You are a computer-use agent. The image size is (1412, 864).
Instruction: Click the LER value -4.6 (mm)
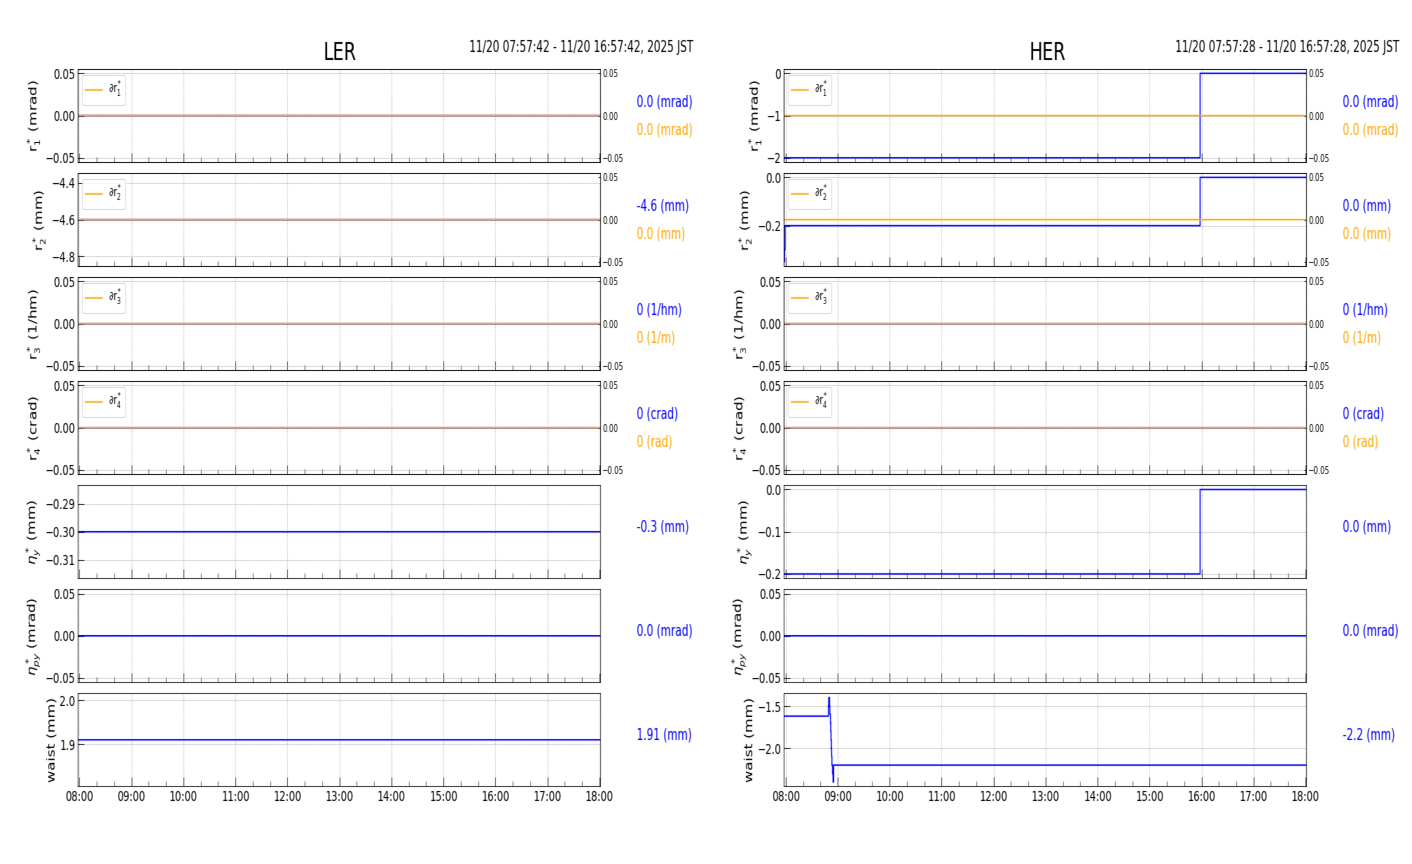coord(663,206)
